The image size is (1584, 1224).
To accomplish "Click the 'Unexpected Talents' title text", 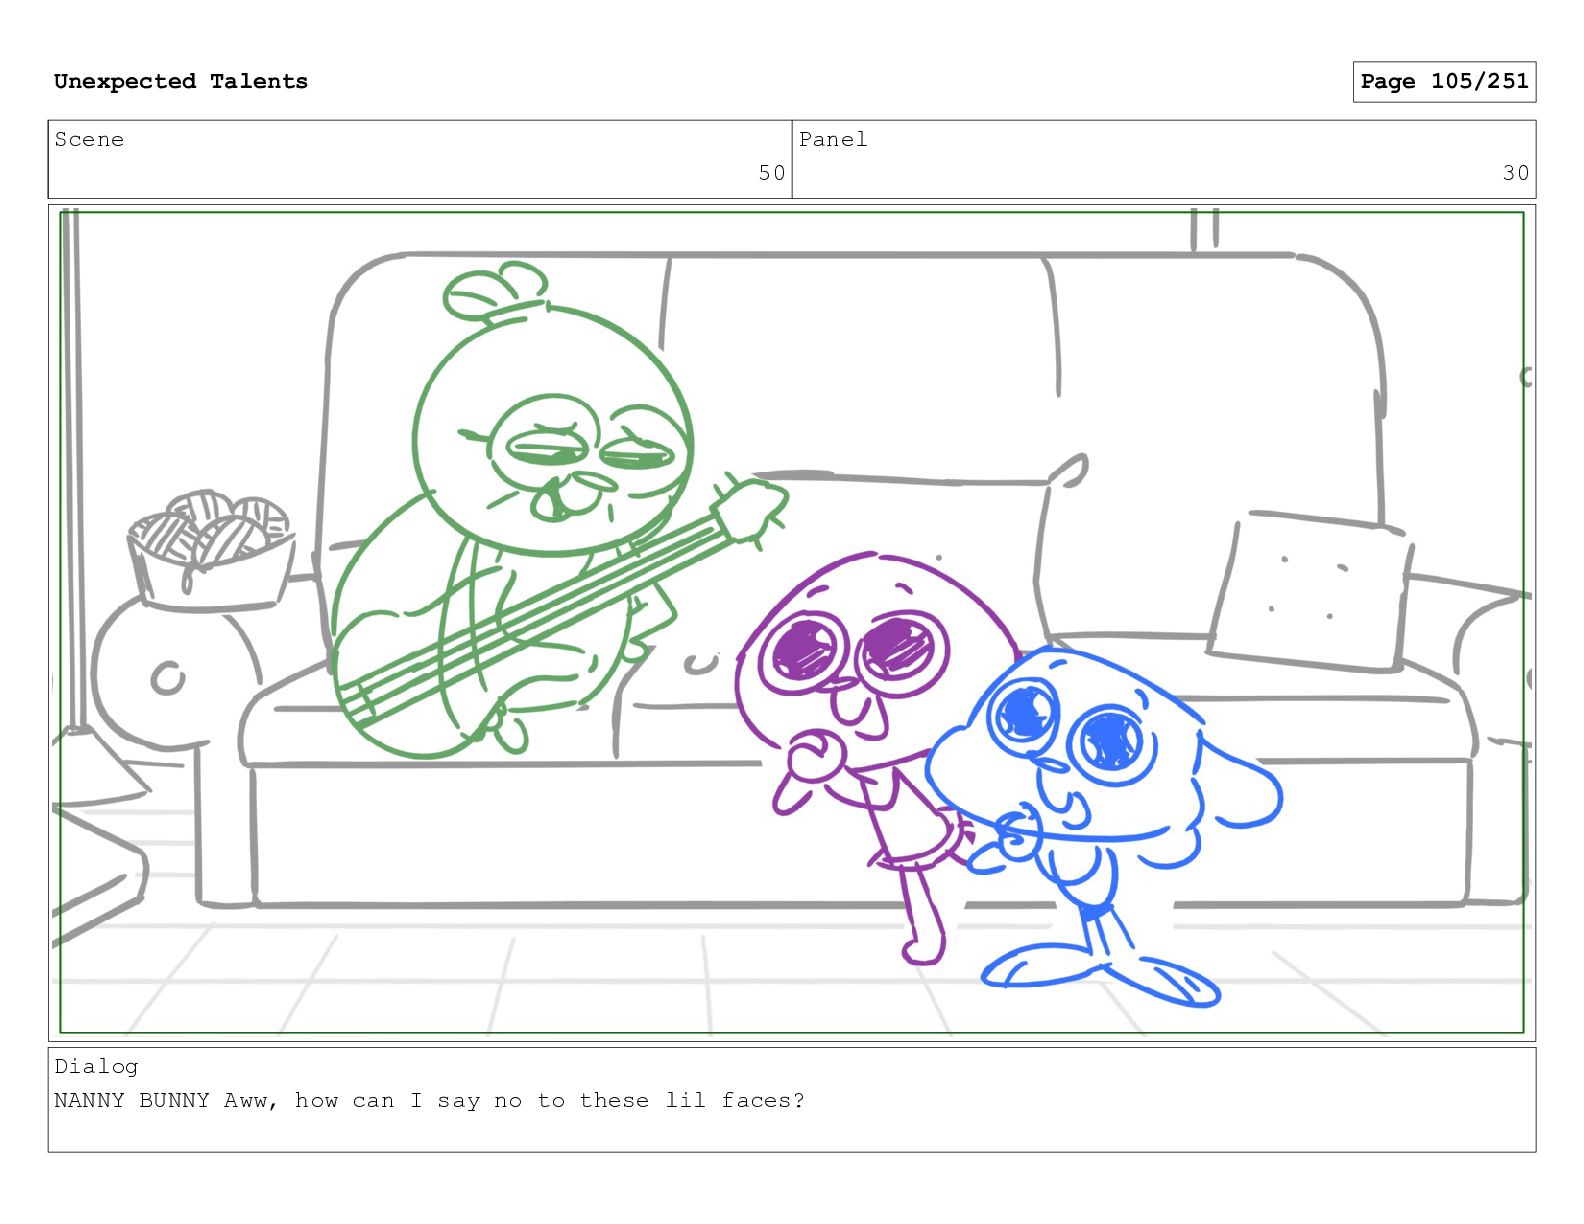I will [181, 81].
